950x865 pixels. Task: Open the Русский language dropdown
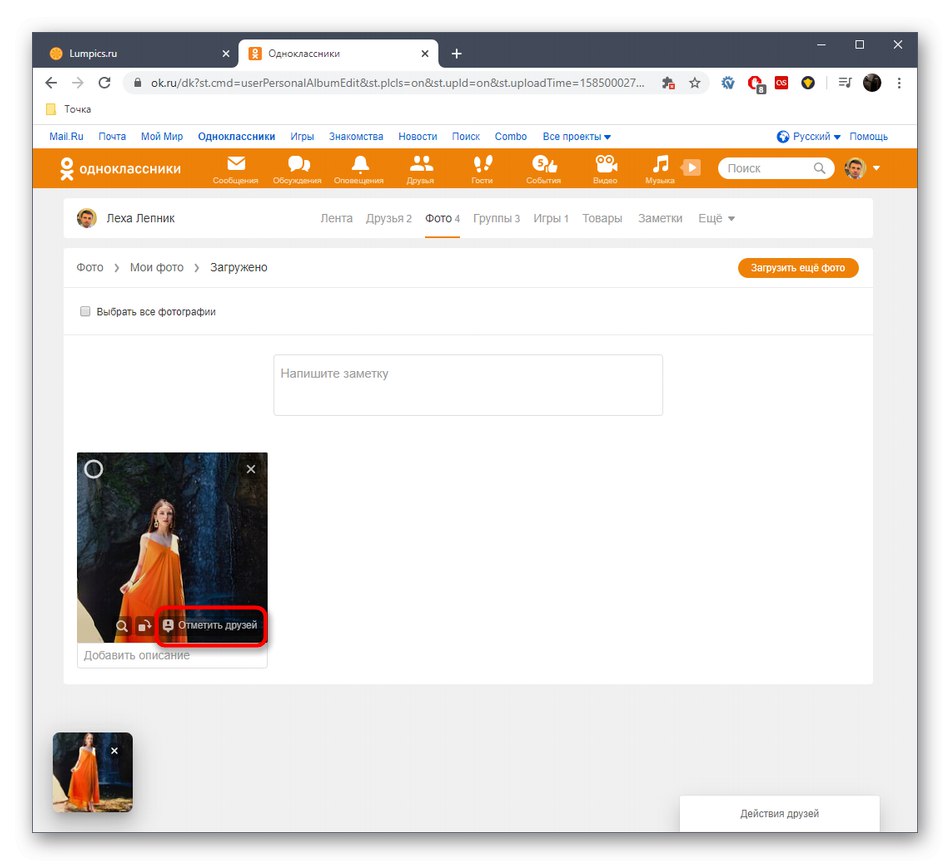point(809,137)
